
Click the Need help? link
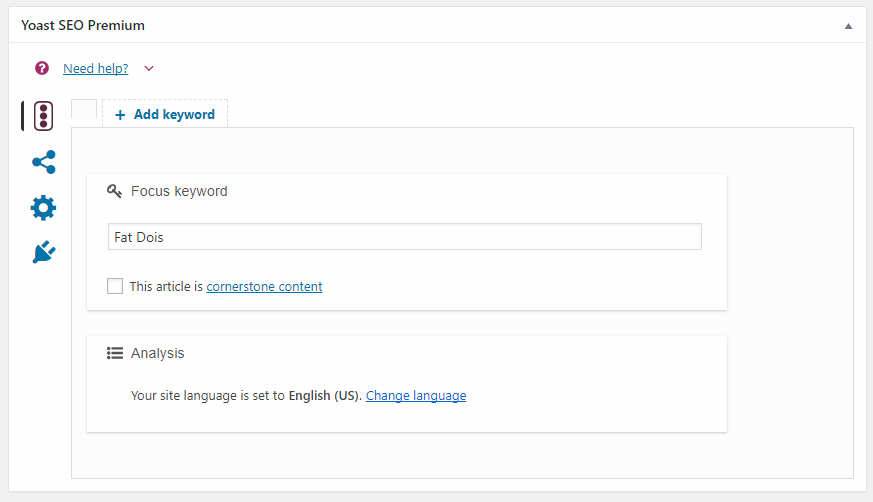(96, 68)
